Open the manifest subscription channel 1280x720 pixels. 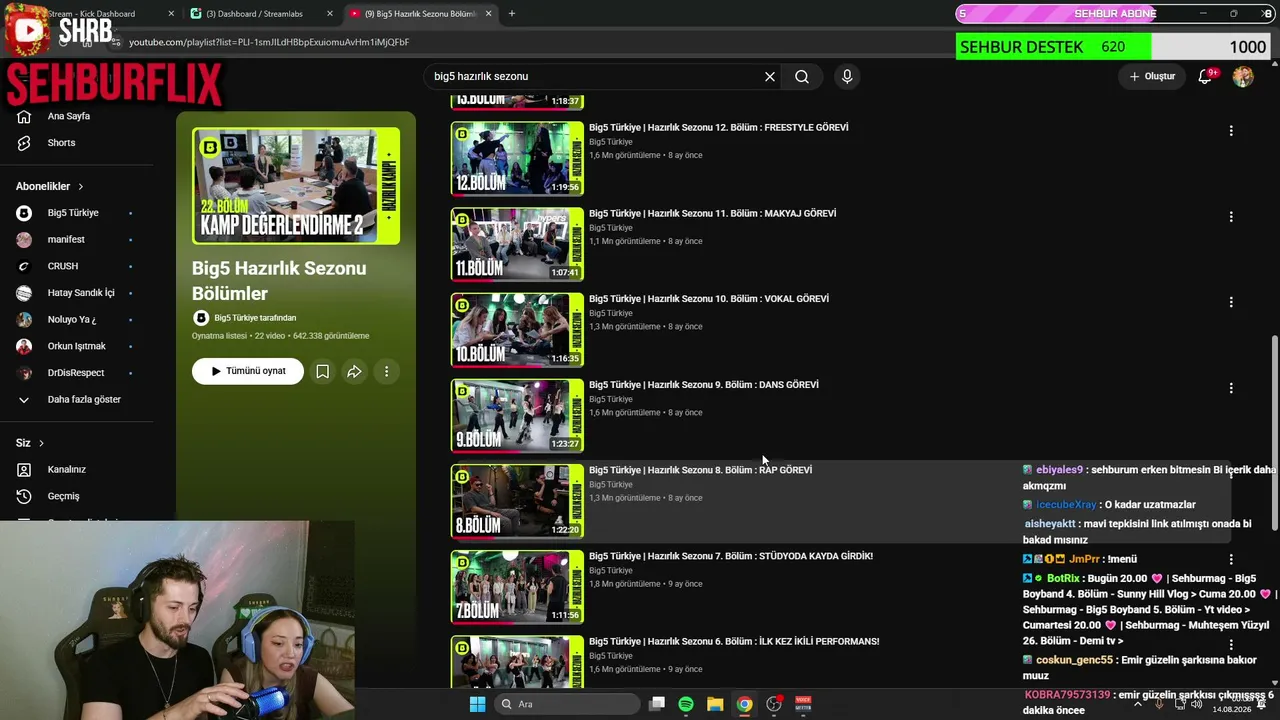coord(66,240)
